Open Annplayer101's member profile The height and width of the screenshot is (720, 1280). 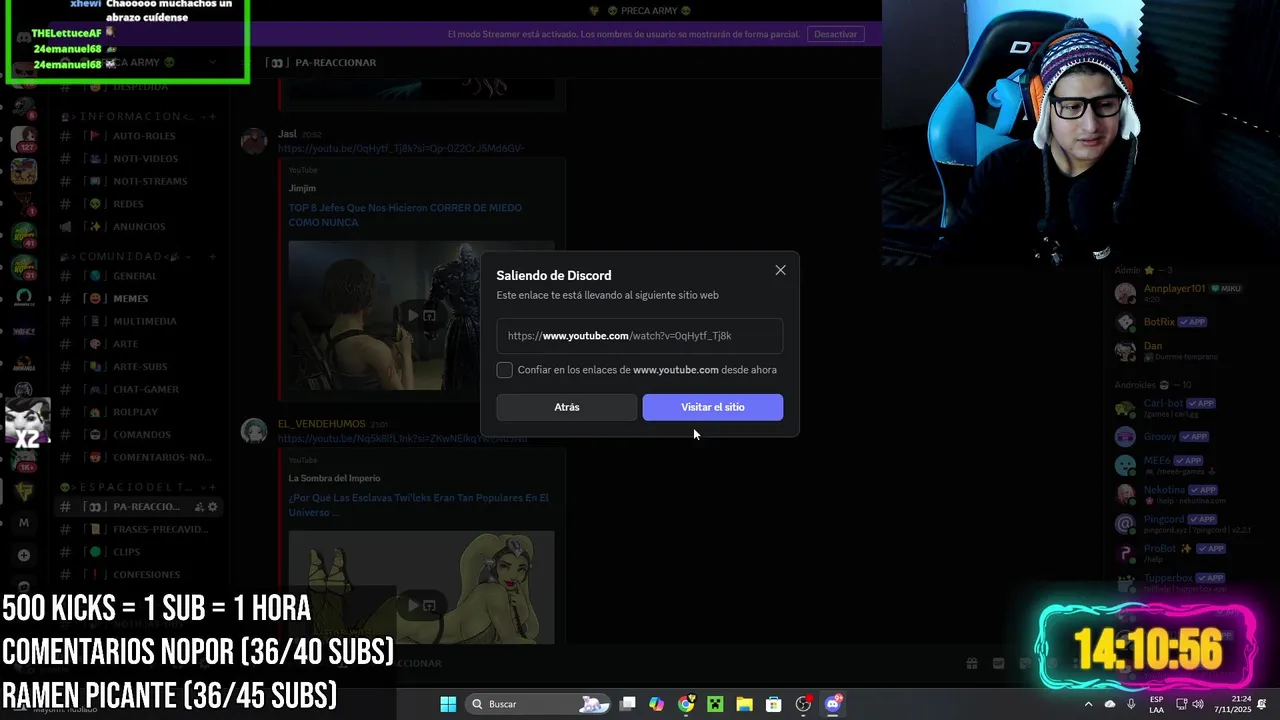tap(1190, 293)
